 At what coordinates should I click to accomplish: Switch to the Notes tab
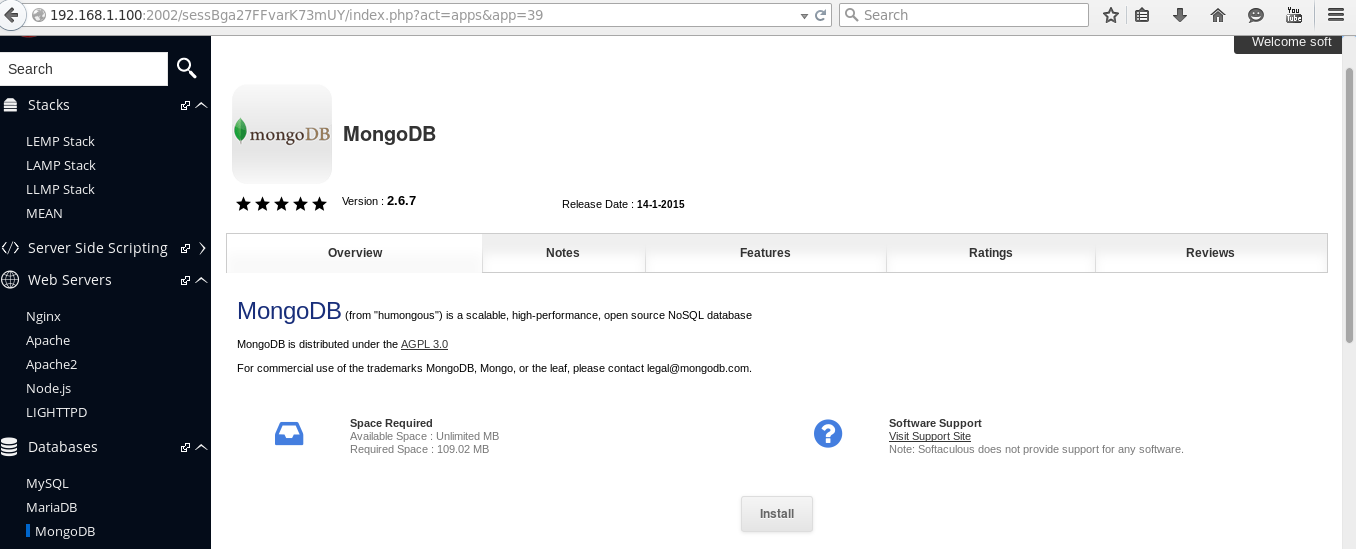tap(563, 253)
